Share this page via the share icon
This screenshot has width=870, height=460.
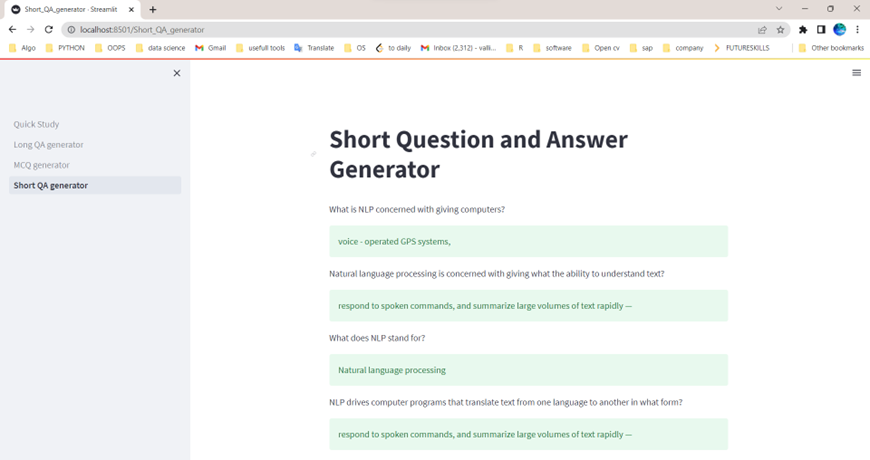coord(762,30)
